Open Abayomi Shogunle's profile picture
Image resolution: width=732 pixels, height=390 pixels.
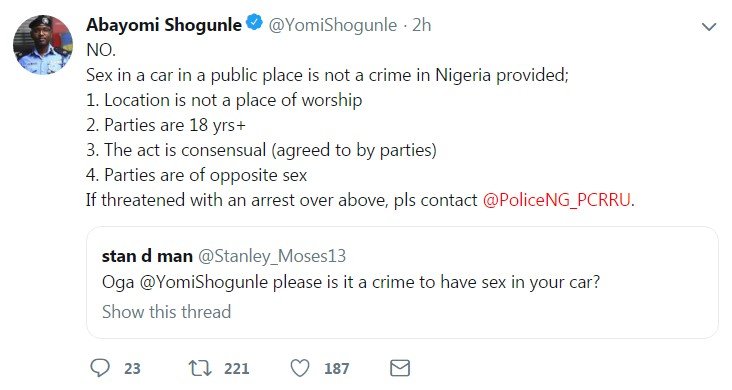[x=43, y=45]
